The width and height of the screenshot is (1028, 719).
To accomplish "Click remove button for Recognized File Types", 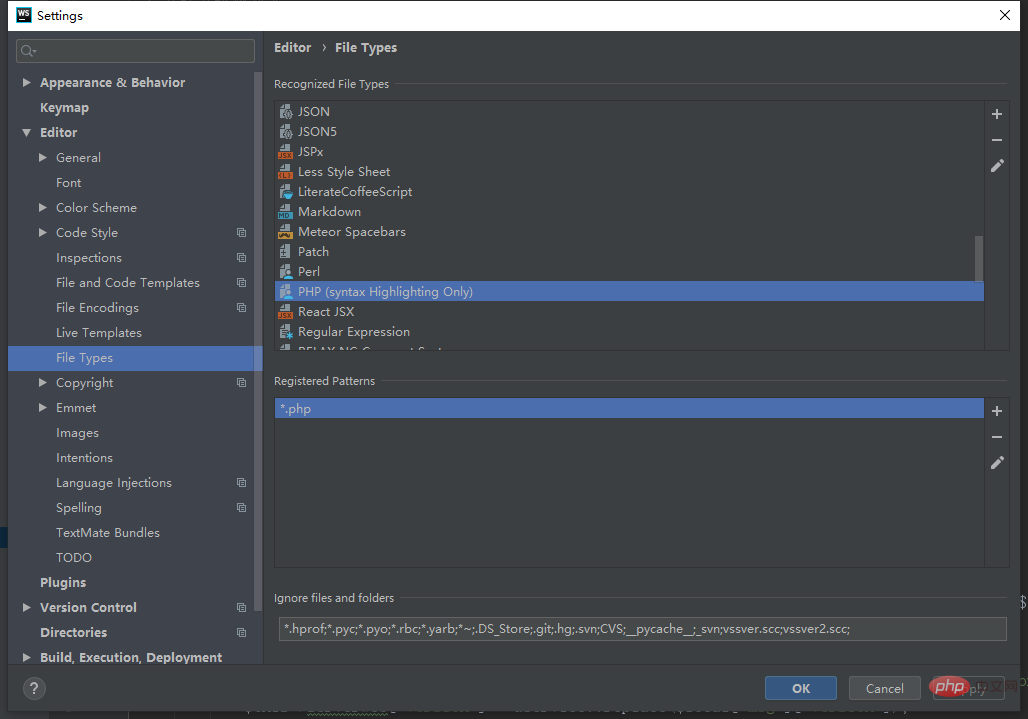I will tap(997, 140).
